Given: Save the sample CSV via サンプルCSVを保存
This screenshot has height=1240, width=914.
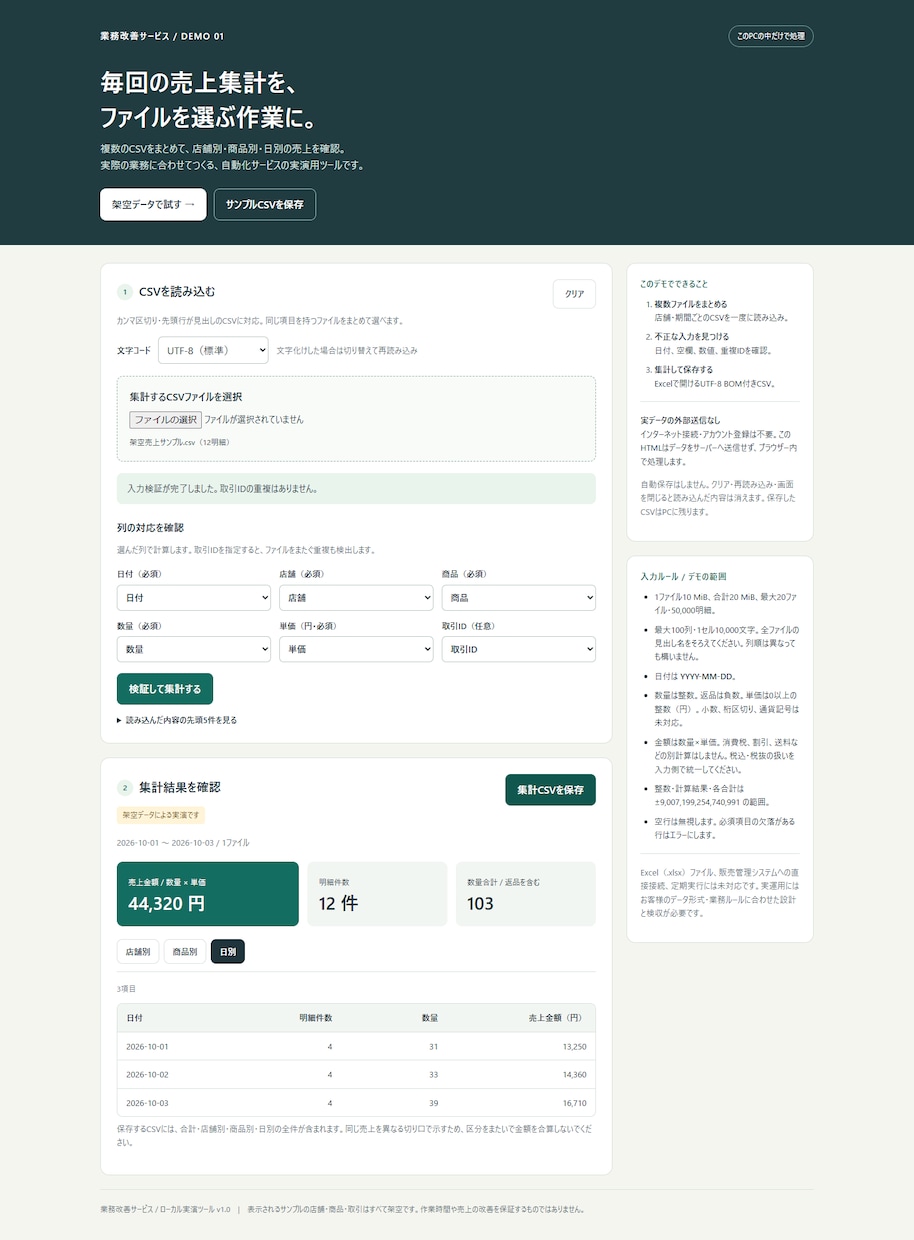Looking at the screenshot, I should click(x=265, y=204).
